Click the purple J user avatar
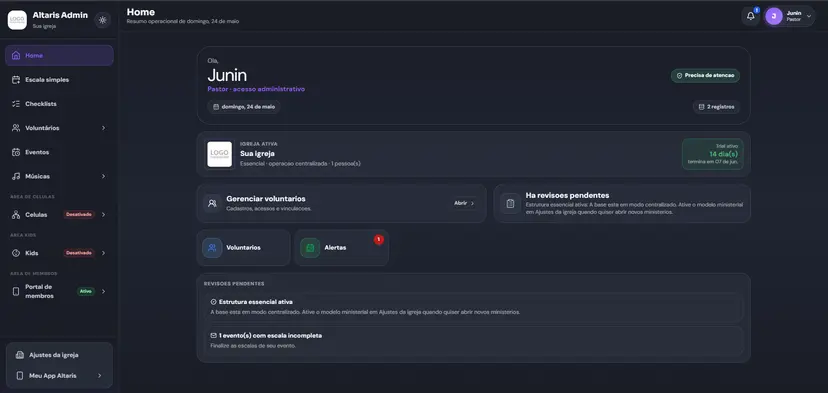Screen dimensions: 828x393 pos(774,16)
